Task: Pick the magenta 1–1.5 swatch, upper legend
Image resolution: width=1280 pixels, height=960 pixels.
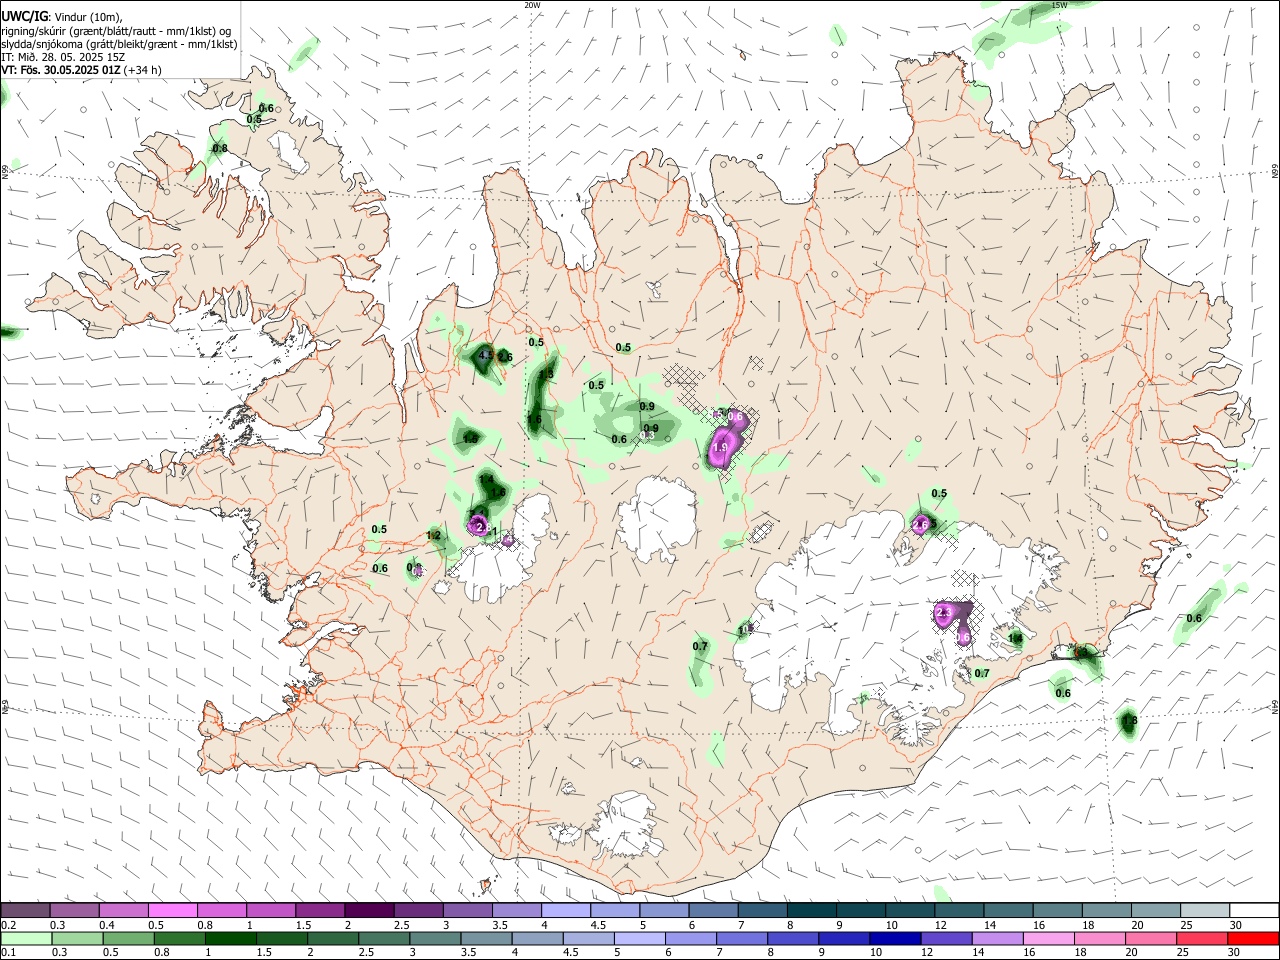Action: tap(270, 910)
